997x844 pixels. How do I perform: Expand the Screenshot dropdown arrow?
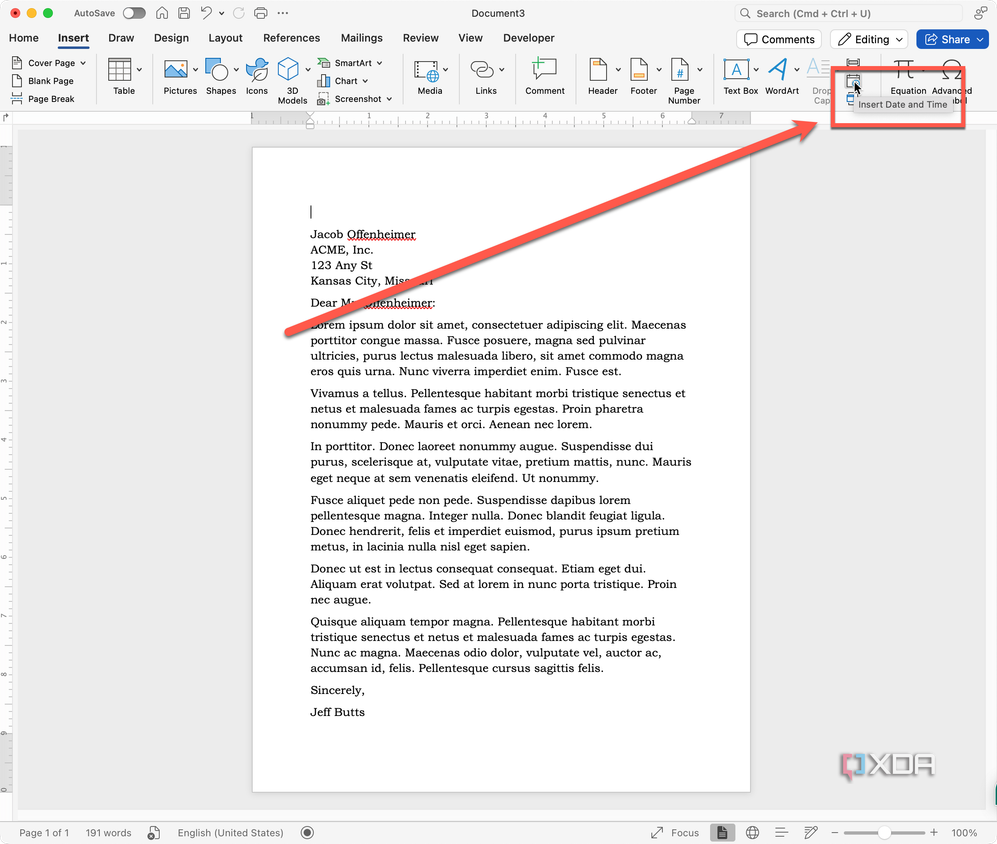point(389,99)
